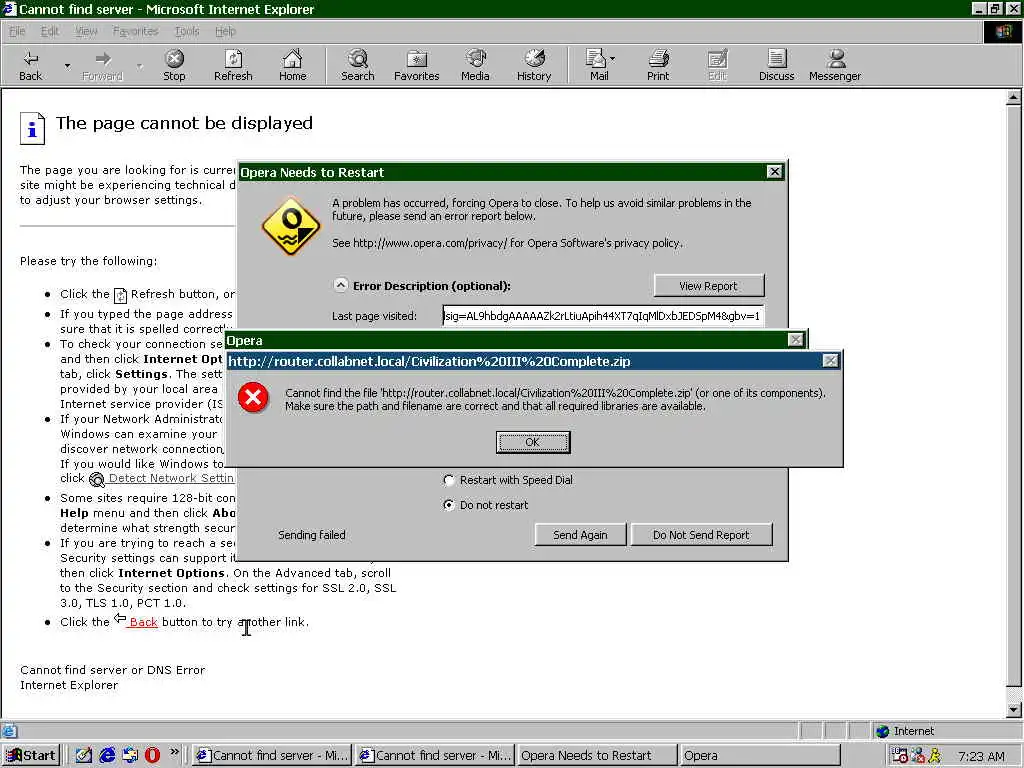Click the red error icon in file dialog
Screen dimensions: 1024x768
click(x=253, y=398)
